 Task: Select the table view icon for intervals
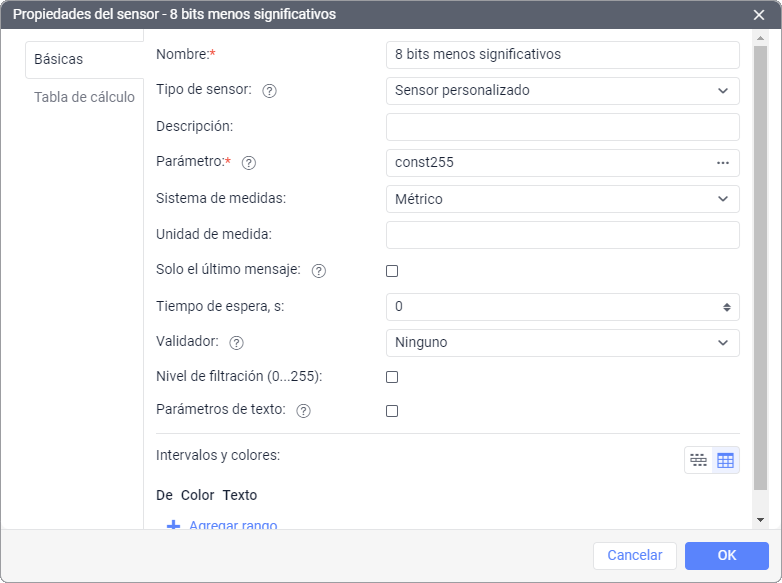(x=725, y=460)
